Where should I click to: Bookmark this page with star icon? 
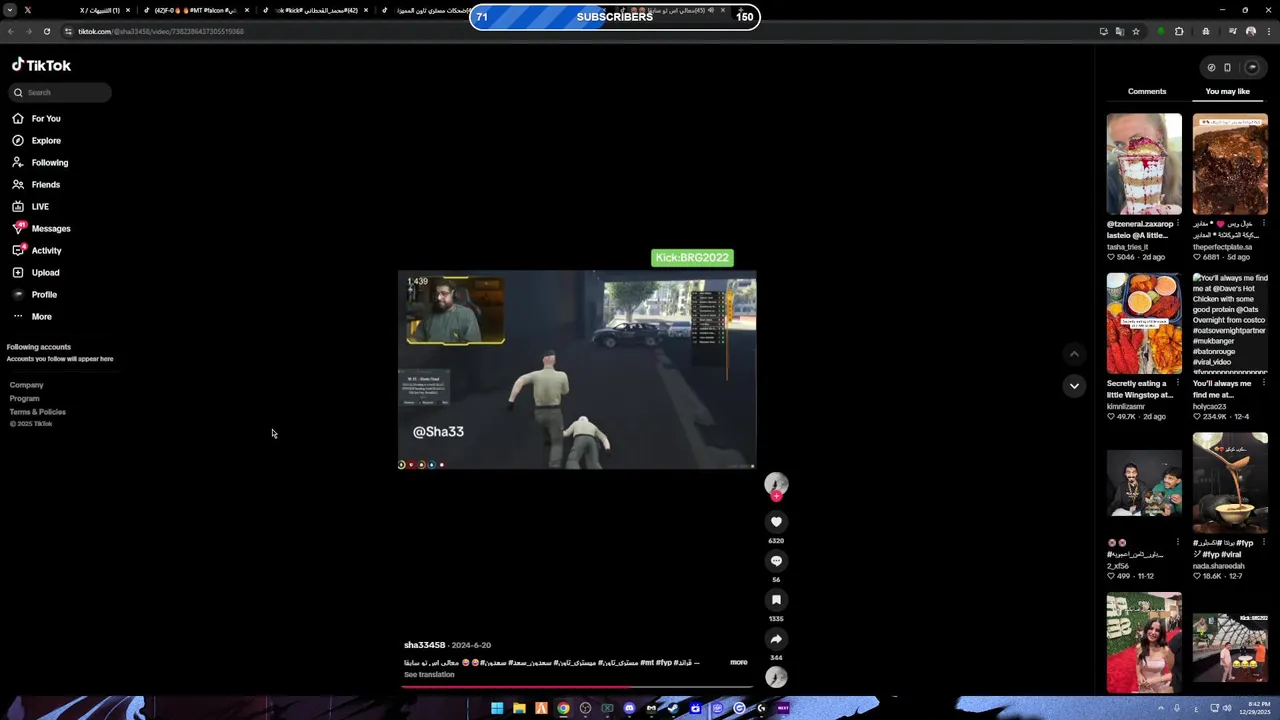pyautogui.click(x=1136, y=31)
